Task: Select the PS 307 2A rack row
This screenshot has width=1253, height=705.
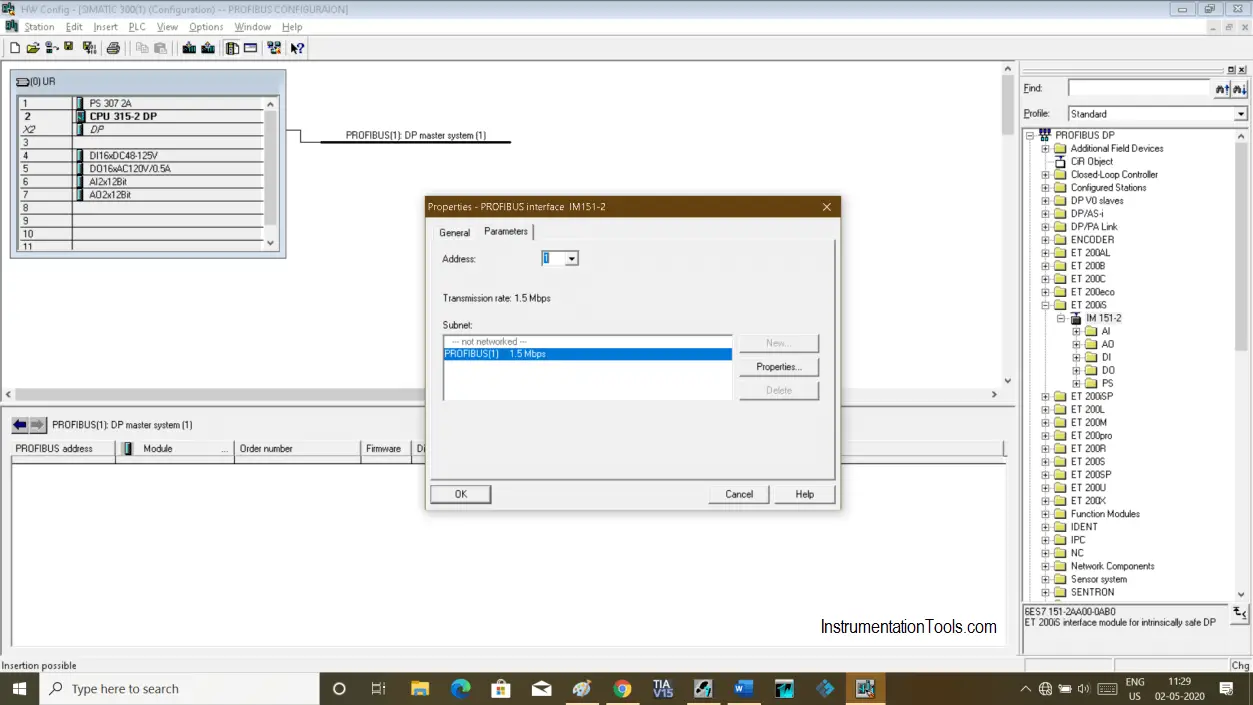Action: click(x=140, y=103)
